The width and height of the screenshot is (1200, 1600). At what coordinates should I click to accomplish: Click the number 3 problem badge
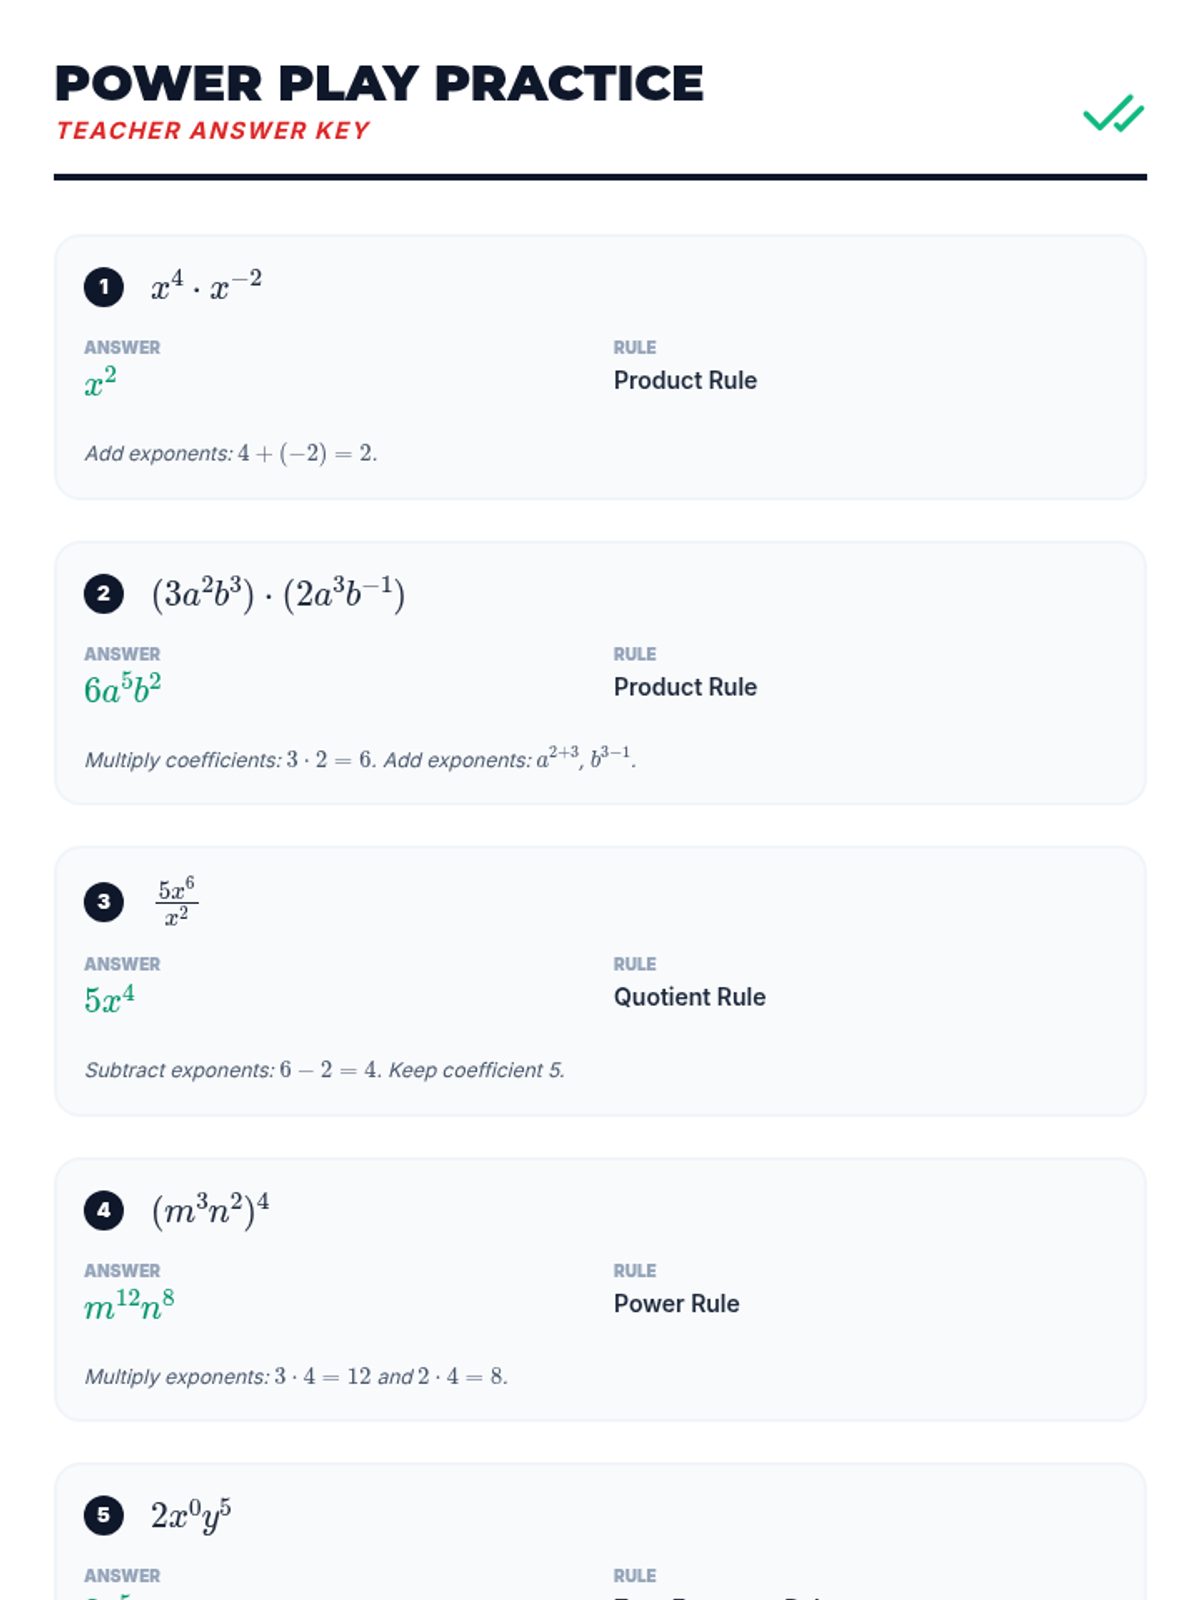point(104,902)
